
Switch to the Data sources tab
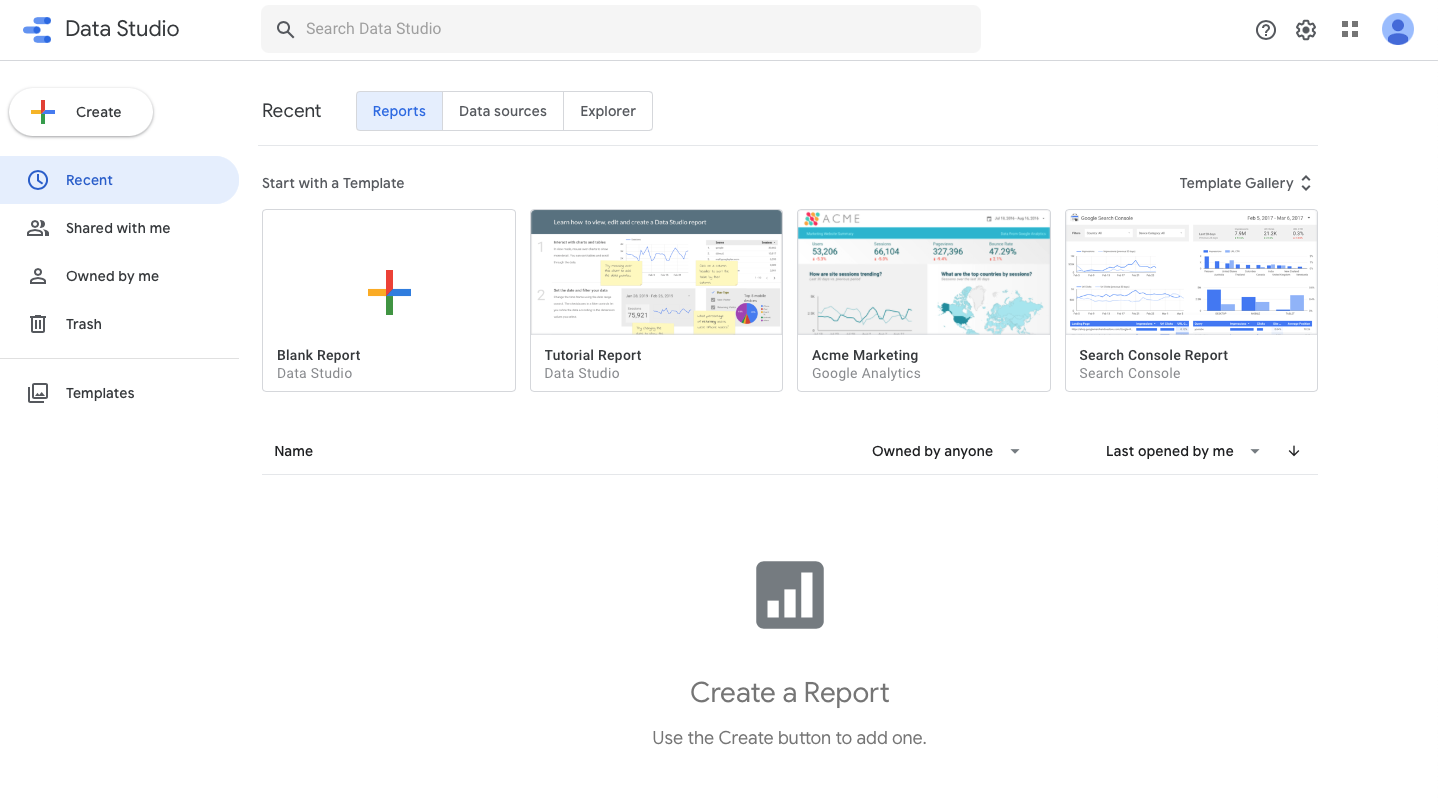pos(503,111)
